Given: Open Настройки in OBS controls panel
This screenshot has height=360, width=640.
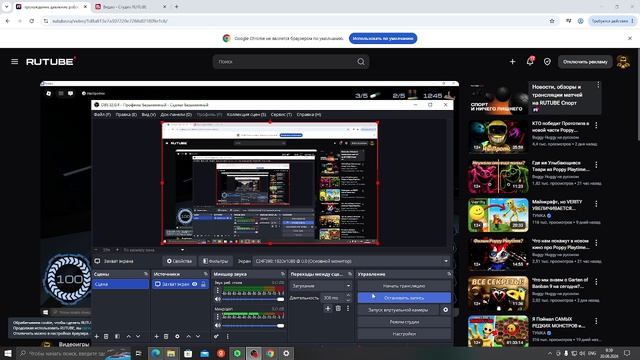Looking at the screenshot, I should [404, 334].
